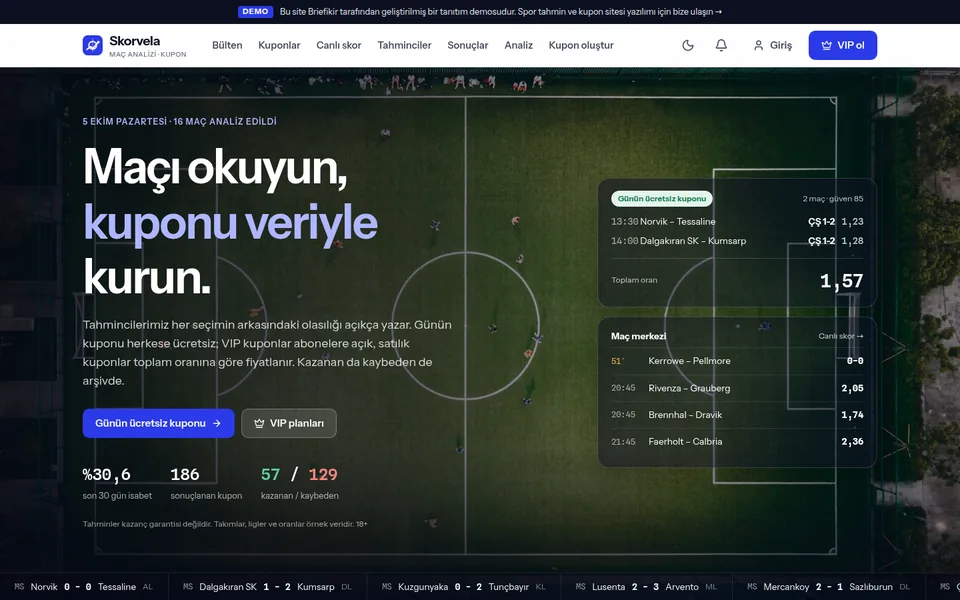Click the Günün ücretsiz kuponu green badge

click(662, 198)
